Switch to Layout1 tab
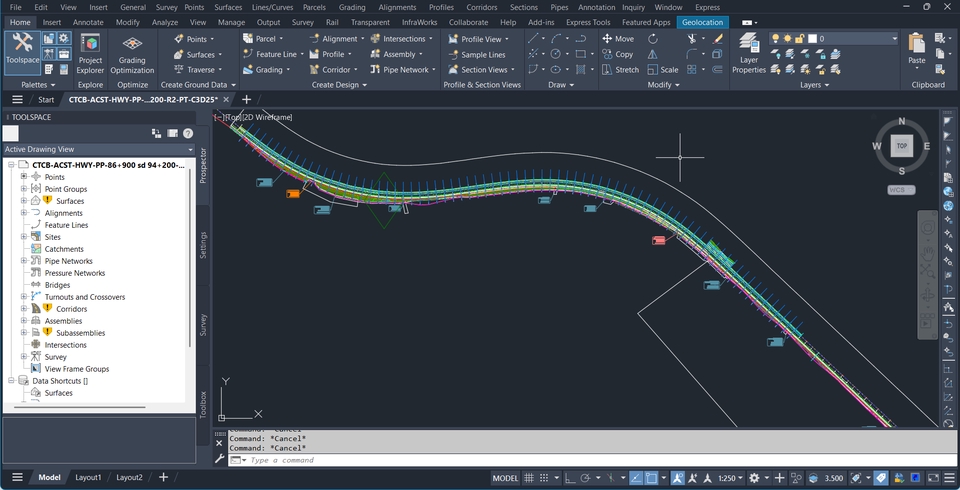Image resolution: width=960 pixels, height=490 pixels. point(88,478)
